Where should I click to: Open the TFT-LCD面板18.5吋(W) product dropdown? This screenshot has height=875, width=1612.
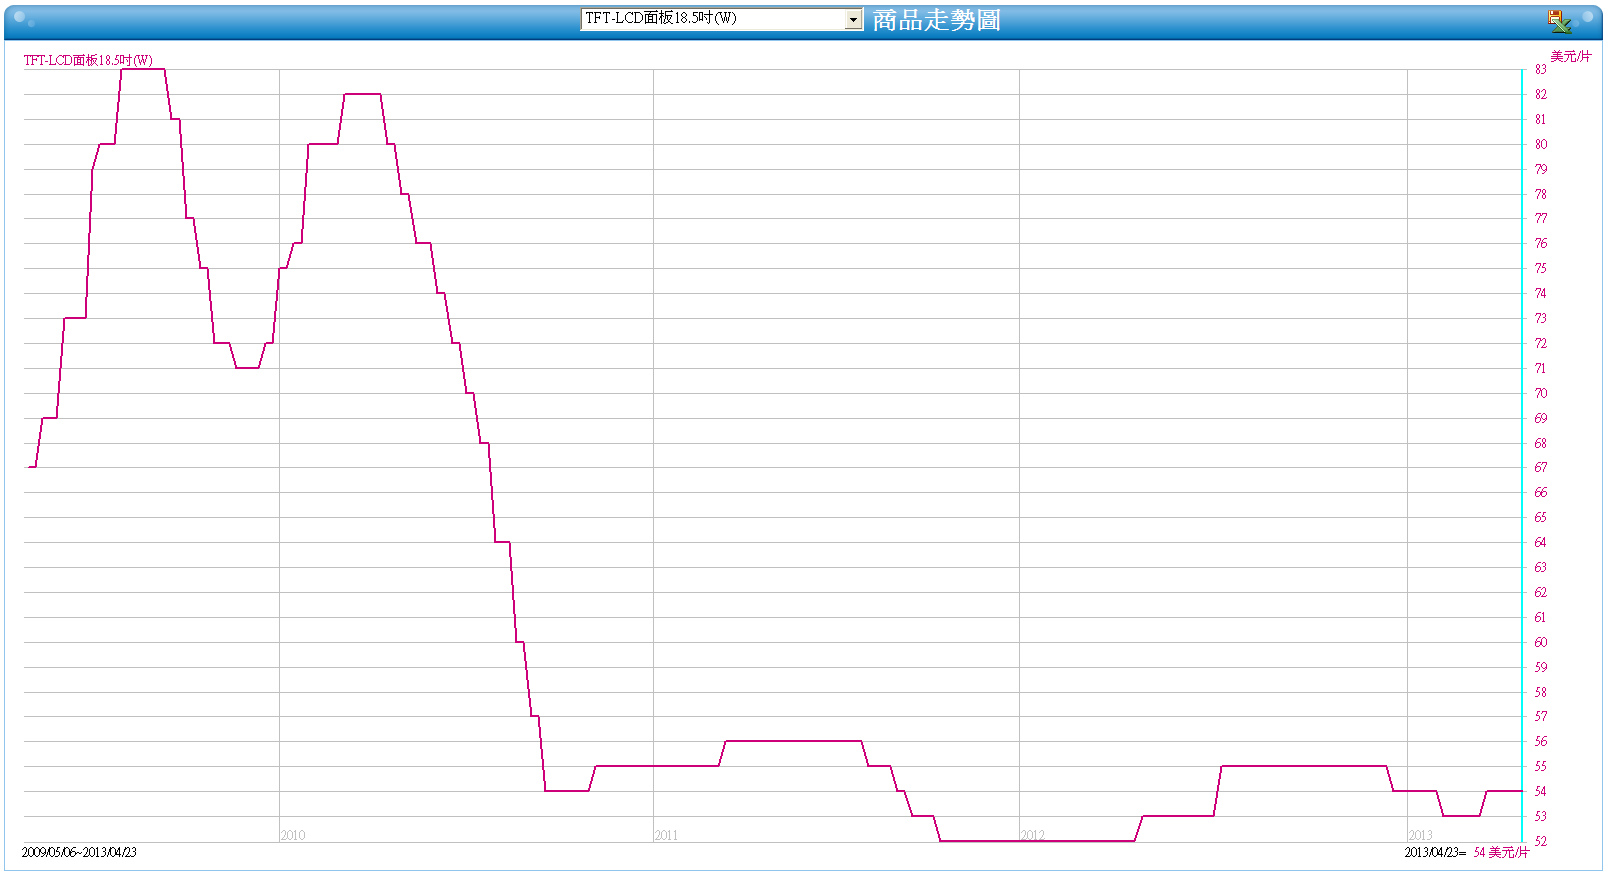[721, 19]
